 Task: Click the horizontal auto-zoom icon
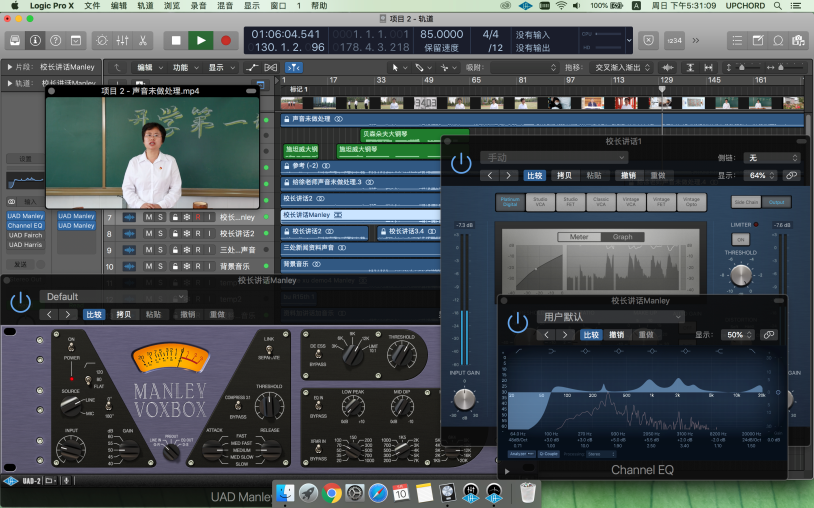tap(708, 67)
